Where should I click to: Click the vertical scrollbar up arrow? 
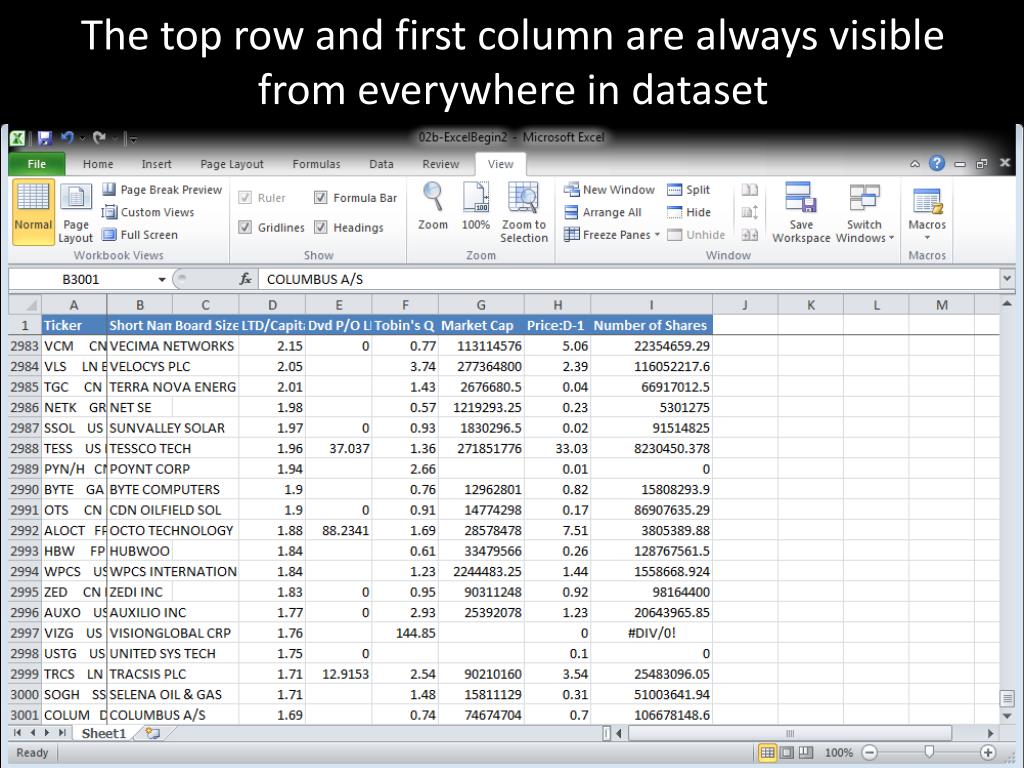tap(1006, 304)
